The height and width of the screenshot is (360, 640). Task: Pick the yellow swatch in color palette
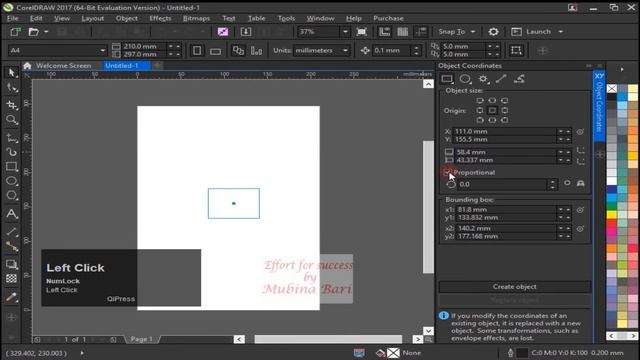(611, 214)
